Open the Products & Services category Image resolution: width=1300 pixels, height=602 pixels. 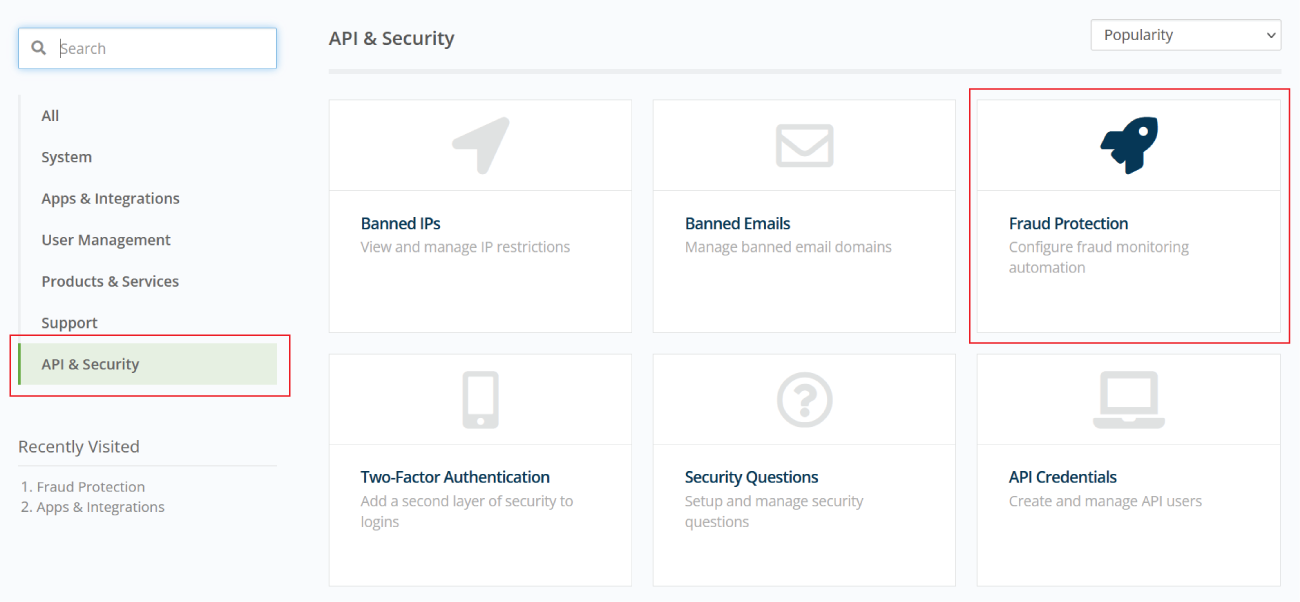[x=110, y=281]
